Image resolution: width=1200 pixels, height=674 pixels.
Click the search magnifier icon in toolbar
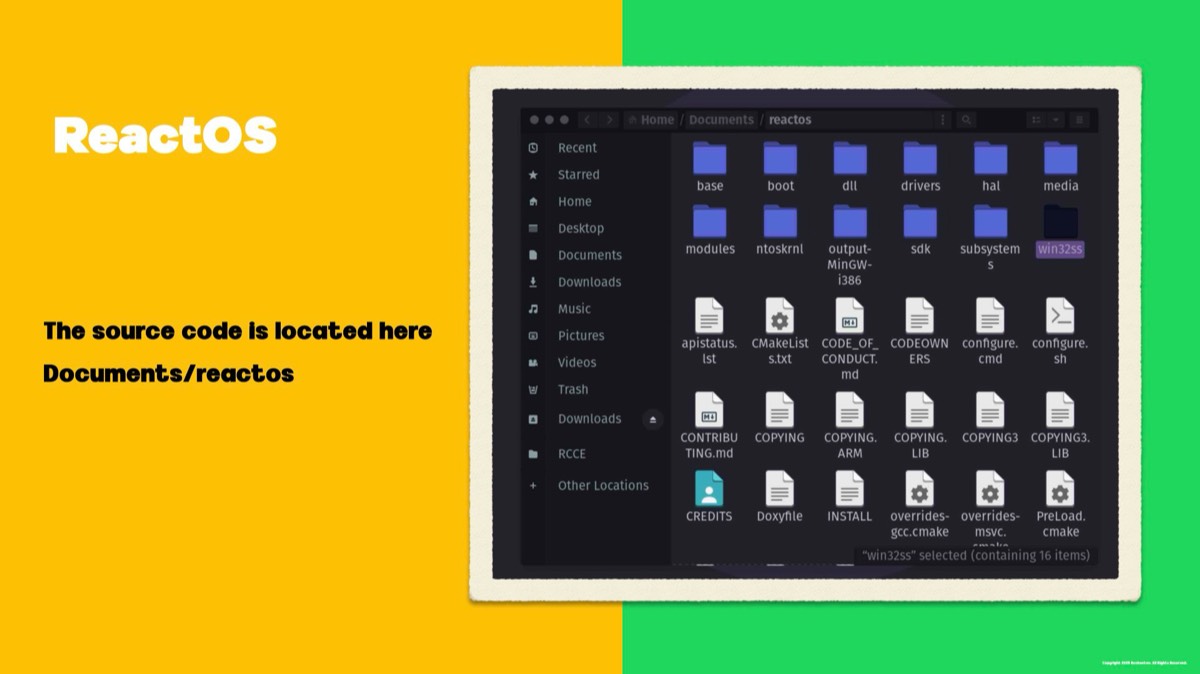coord(966,120)
